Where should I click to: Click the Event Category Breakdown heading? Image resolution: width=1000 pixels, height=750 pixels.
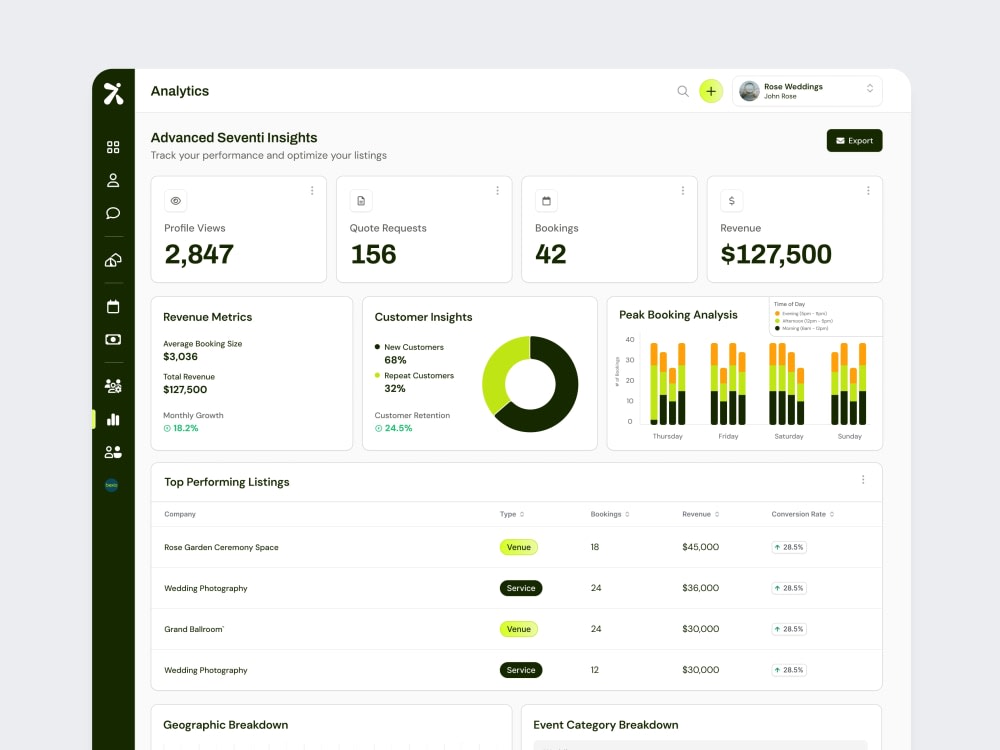(x=606, y=725)
